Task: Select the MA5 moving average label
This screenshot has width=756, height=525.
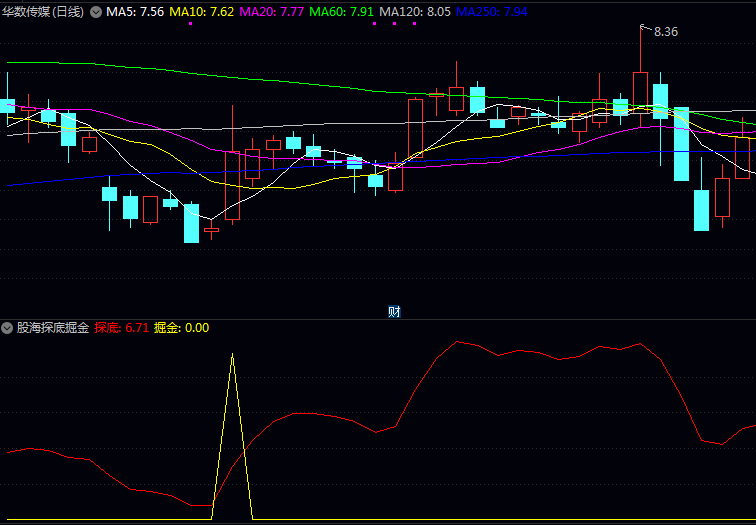Action: pos(135,12)
